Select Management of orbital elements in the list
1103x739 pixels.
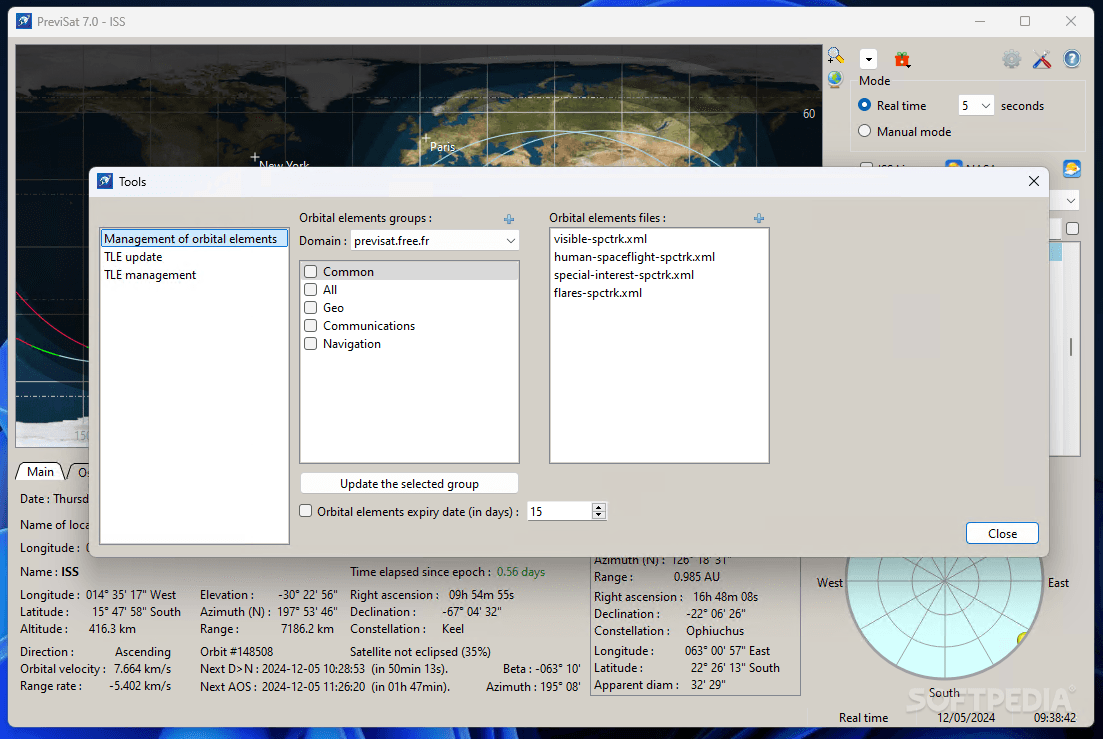pyautogui.click(x=194, y=239)
